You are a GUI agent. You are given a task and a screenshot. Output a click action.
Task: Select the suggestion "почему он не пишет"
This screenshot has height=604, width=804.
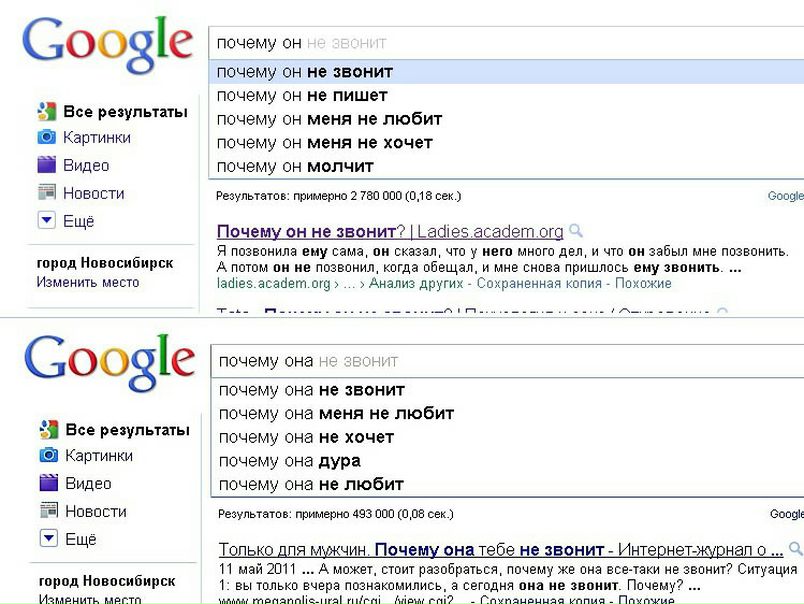(x=302, y=95)
